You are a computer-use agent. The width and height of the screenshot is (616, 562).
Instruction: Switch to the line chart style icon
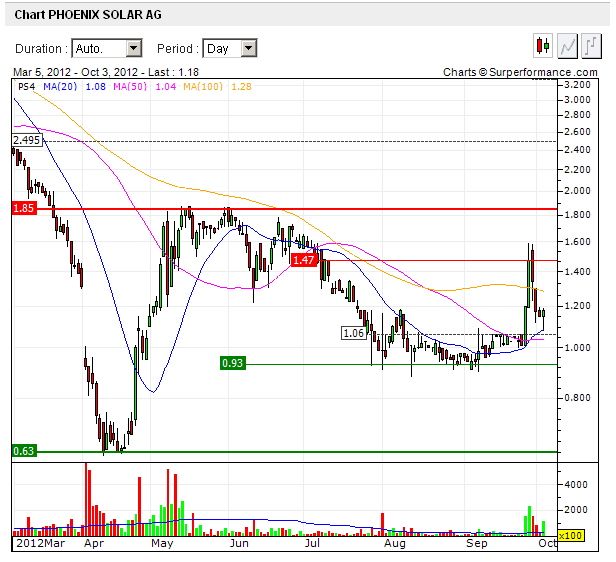click(568, 46)
